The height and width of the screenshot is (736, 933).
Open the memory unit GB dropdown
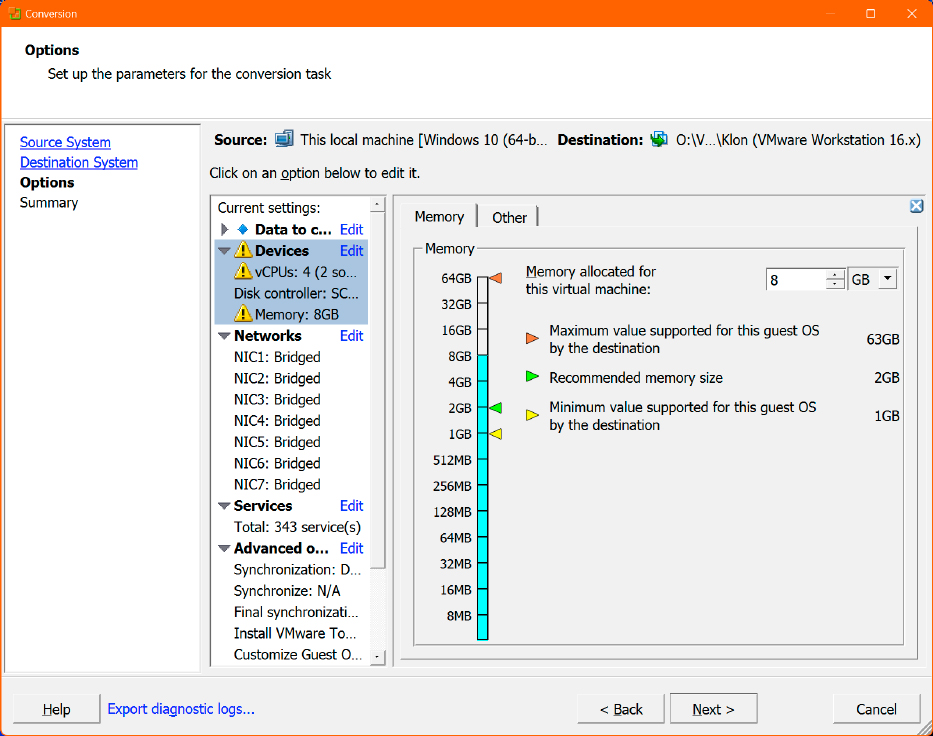[x=887, y=278]
